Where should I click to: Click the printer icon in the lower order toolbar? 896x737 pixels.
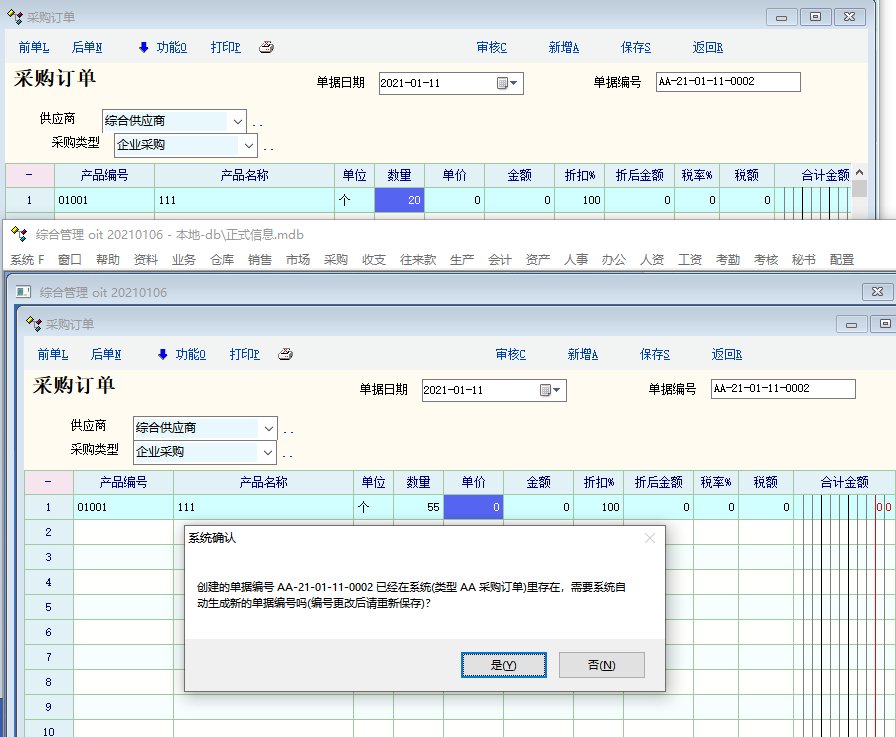[x=285, y=354]
